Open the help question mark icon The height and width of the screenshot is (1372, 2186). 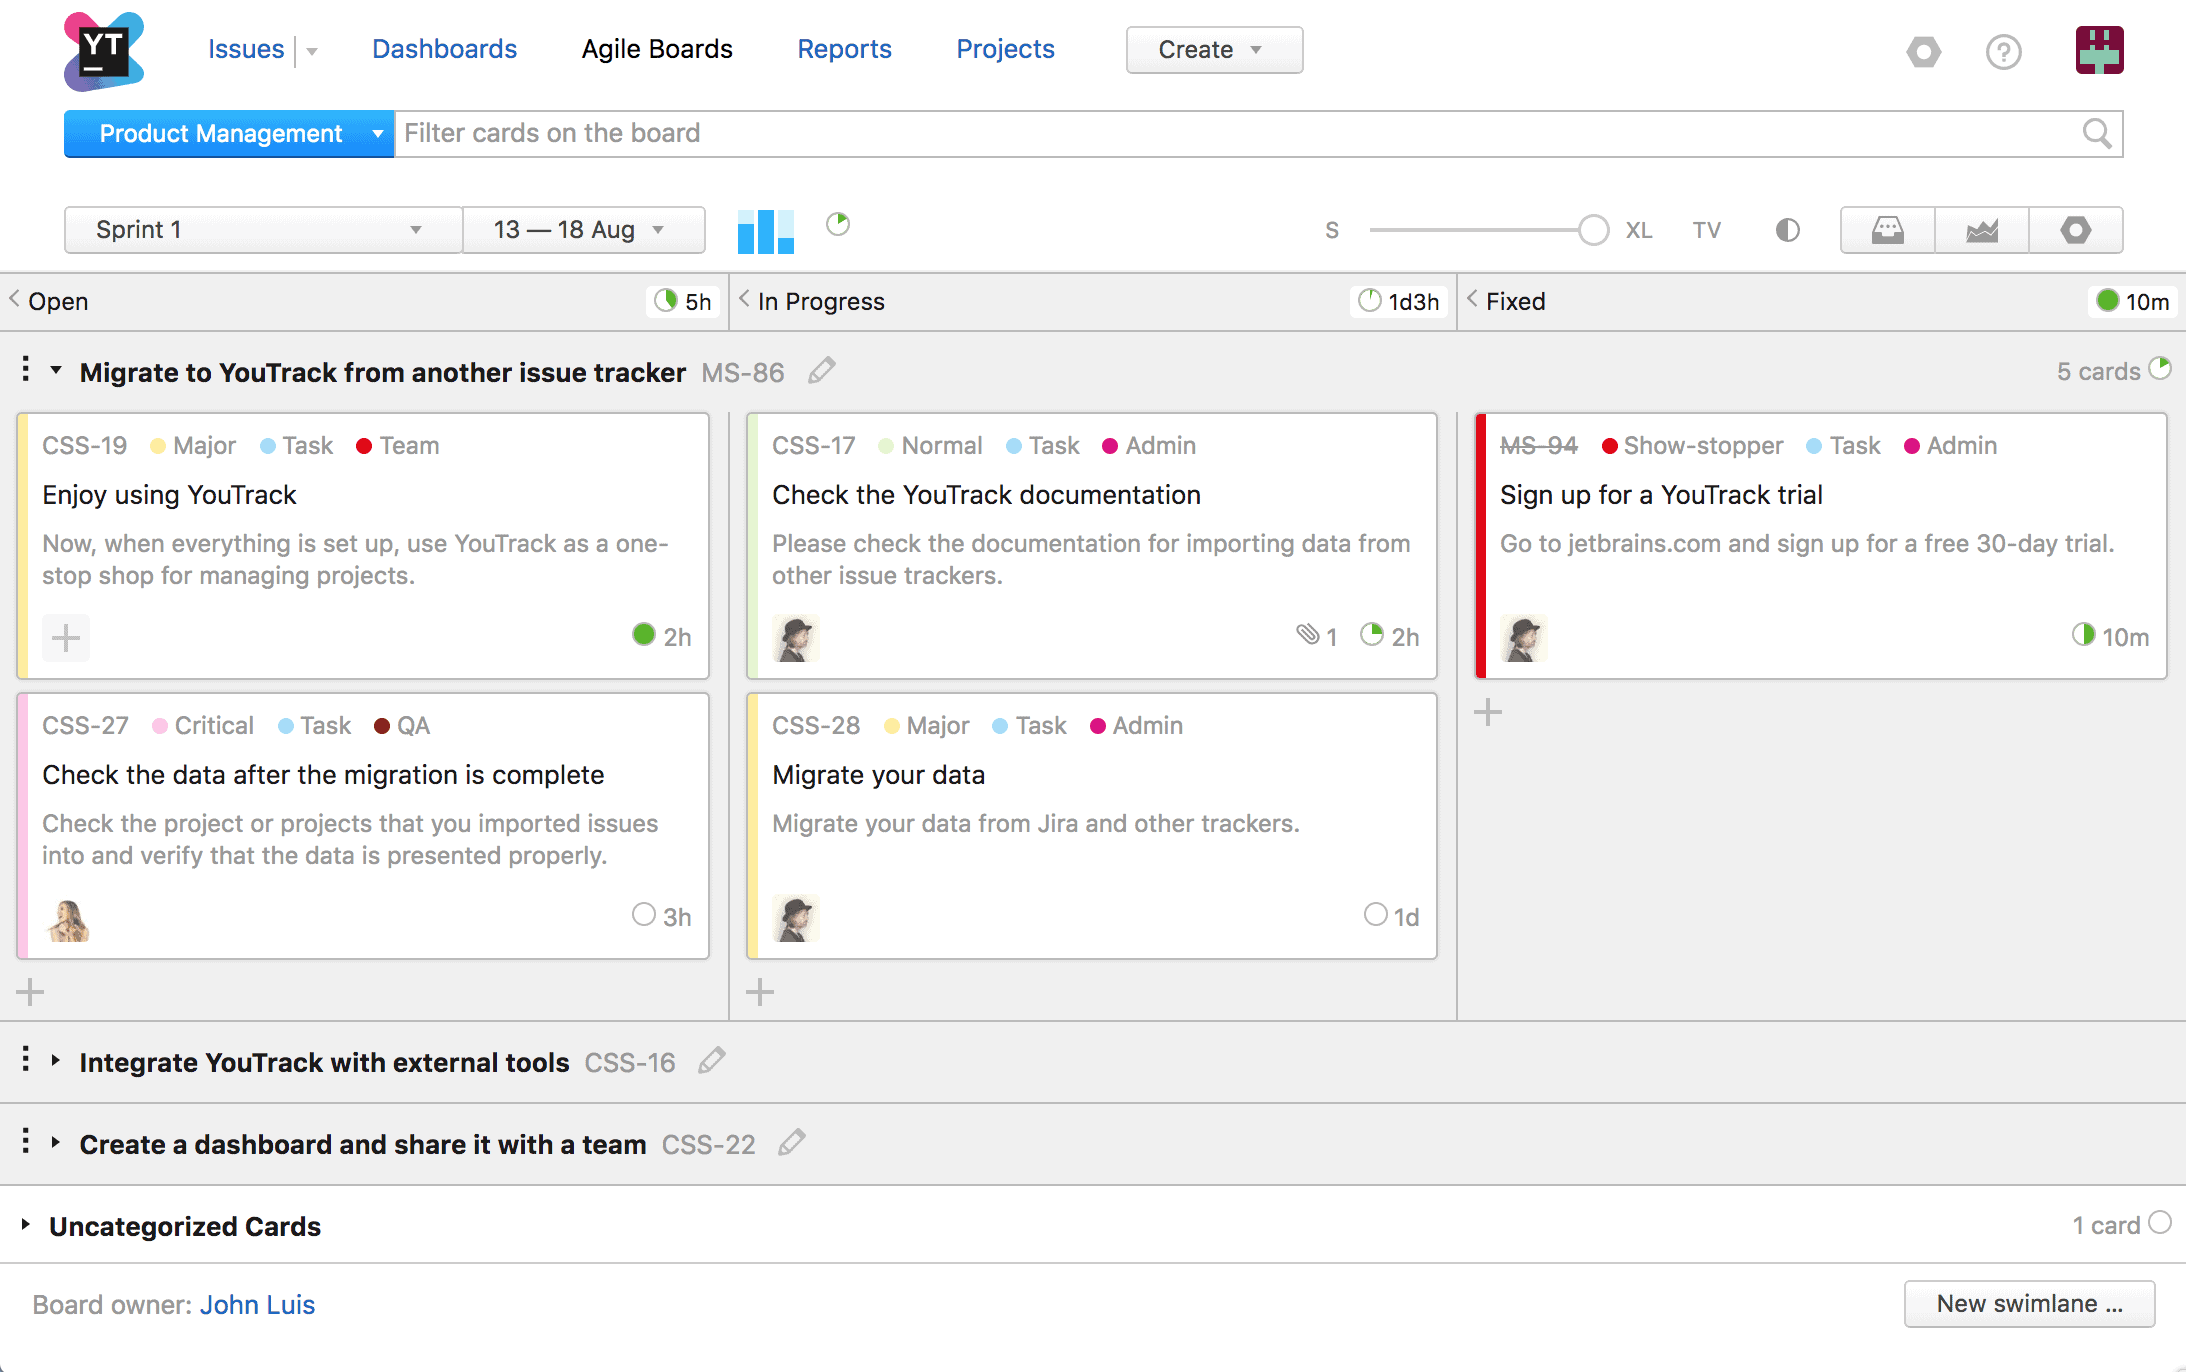(x=2004, y=52)
